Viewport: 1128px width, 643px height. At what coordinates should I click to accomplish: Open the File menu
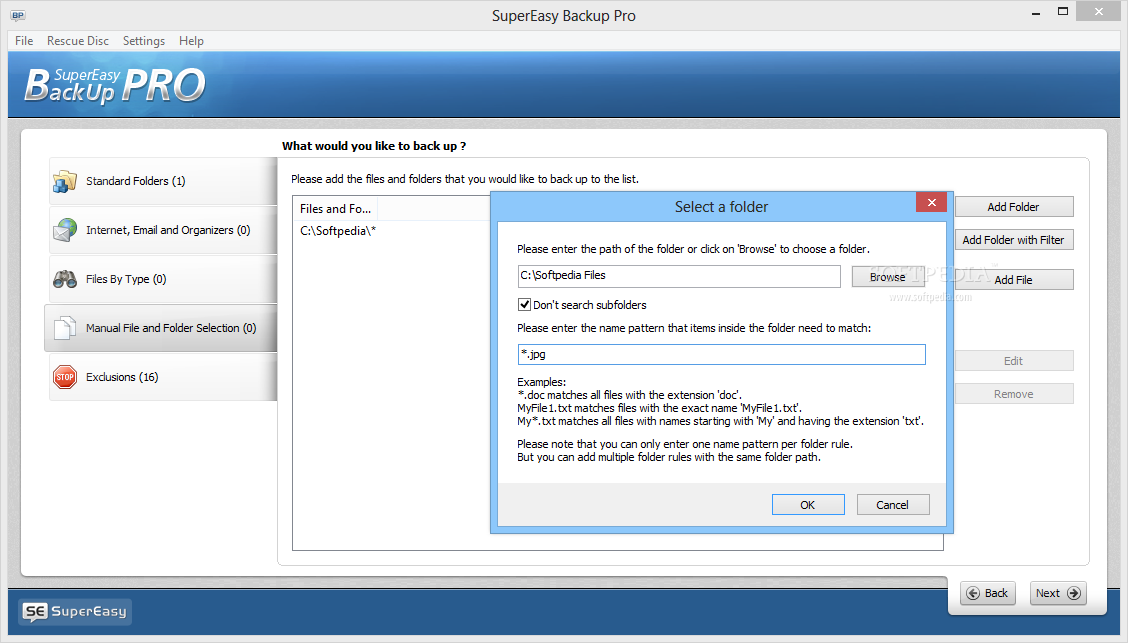coord(24,41)
